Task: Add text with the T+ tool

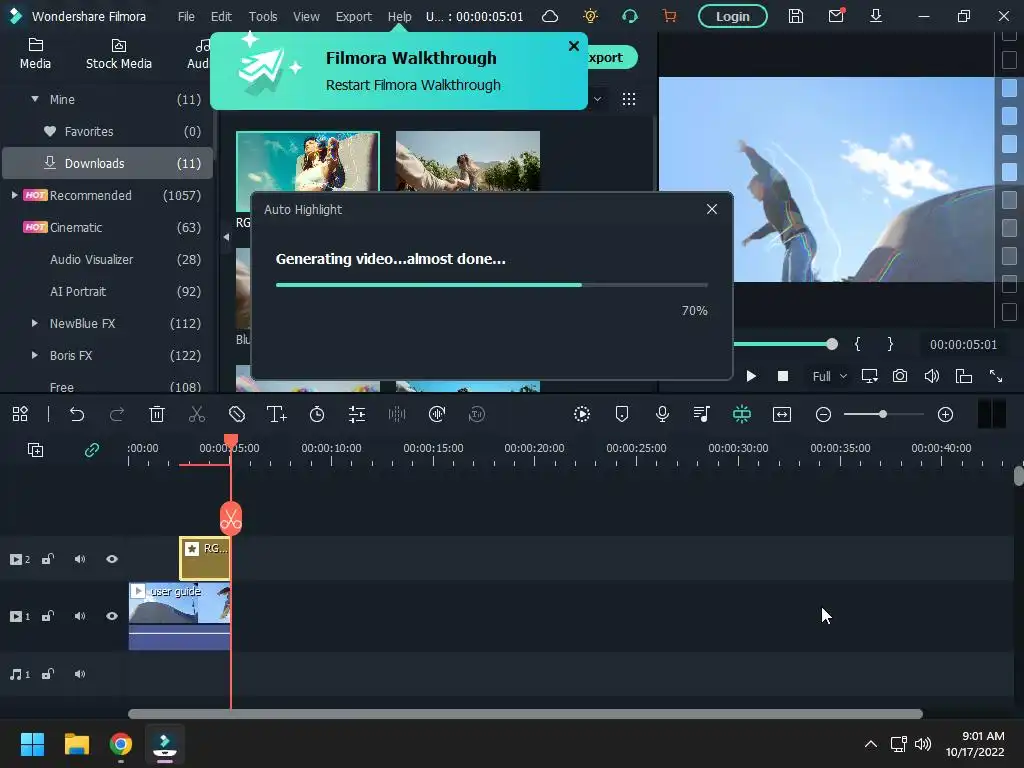Action: (277, 414)
